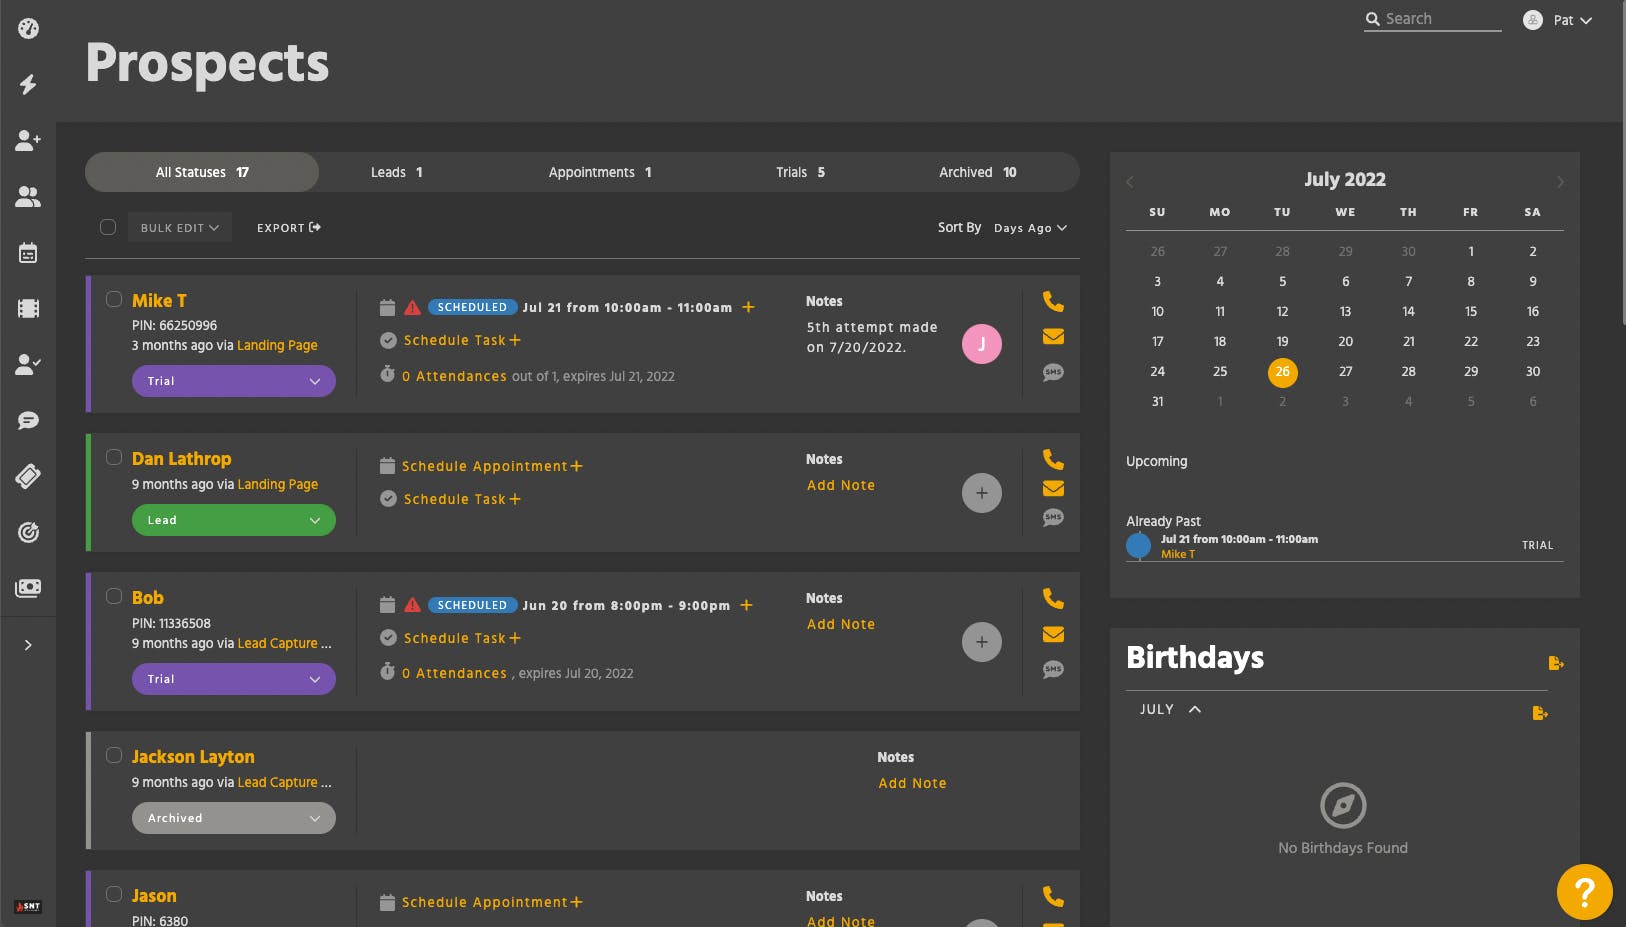
Task: Click the July birthdays export icon
Action: click(1540, 713)
